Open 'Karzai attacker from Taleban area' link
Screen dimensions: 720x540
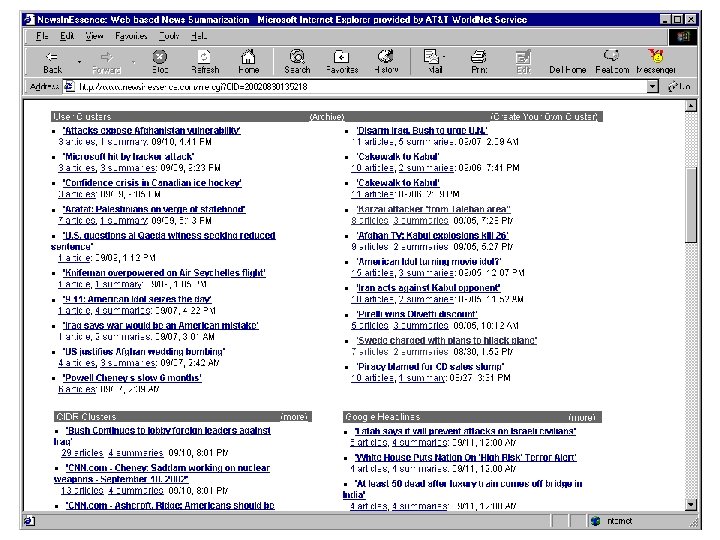[433, 209]
